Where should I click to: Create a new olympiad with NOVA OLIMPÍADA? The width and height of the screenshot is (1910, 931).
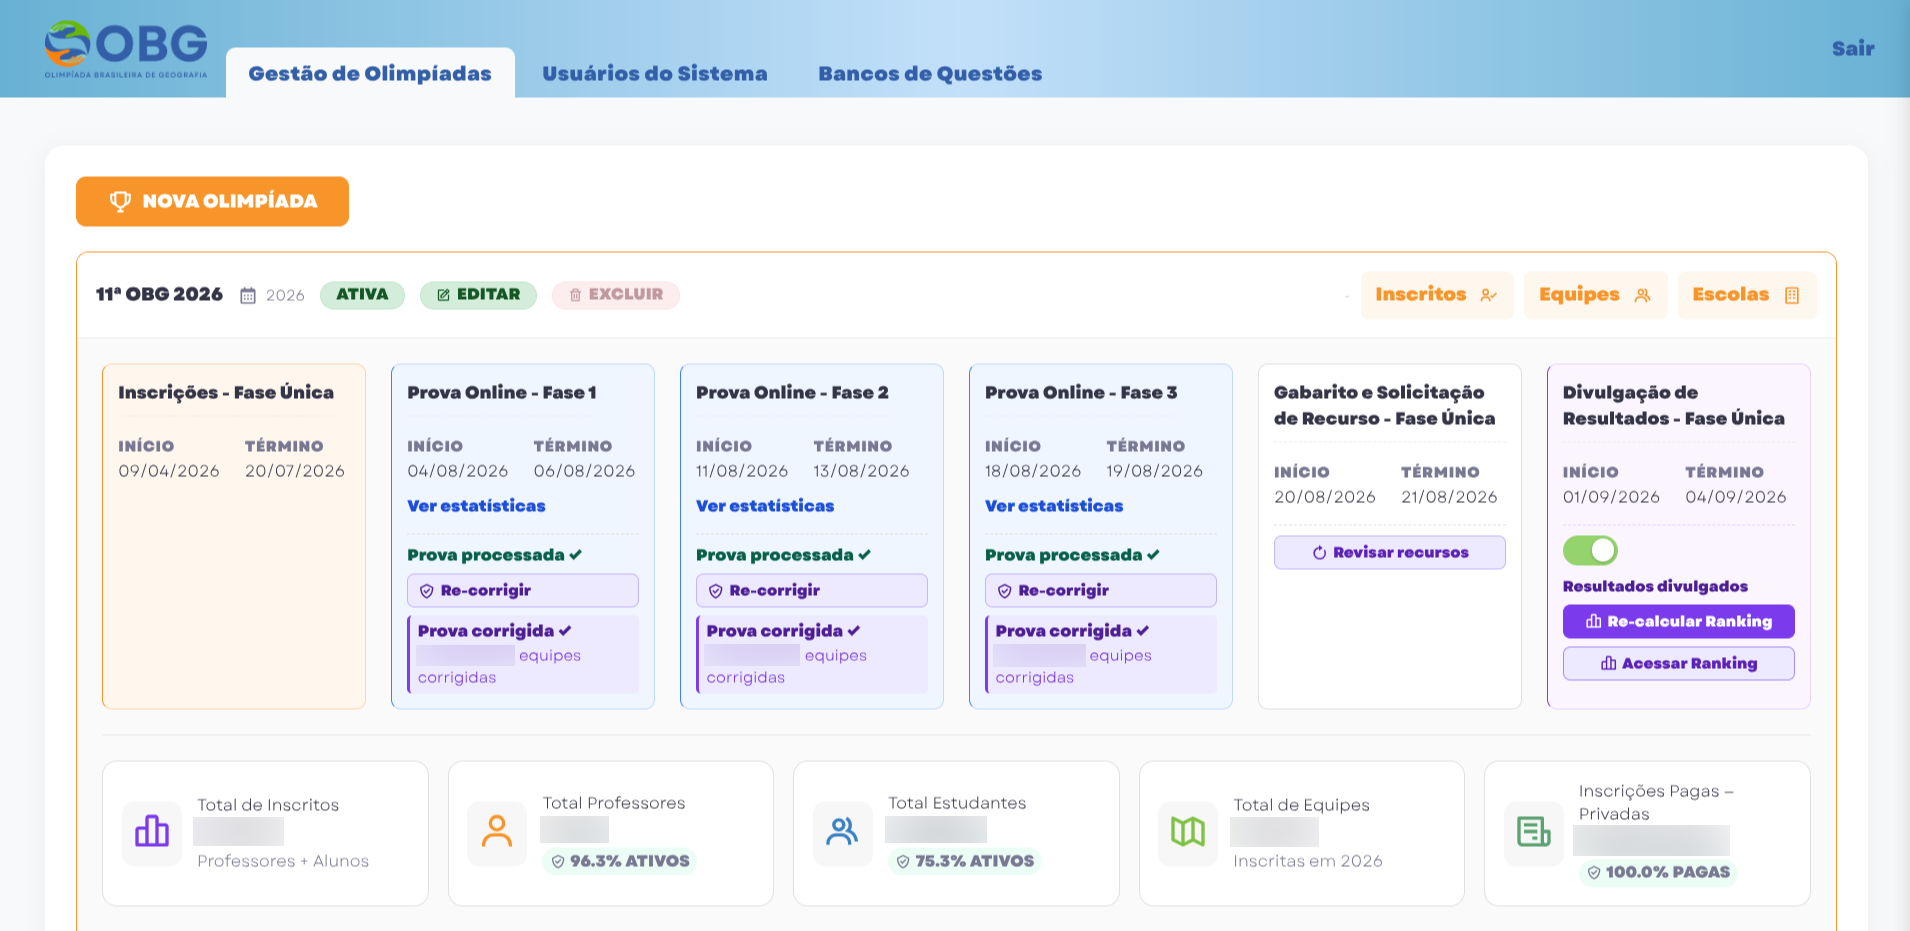pyautogui.click(x=212, y=201)
